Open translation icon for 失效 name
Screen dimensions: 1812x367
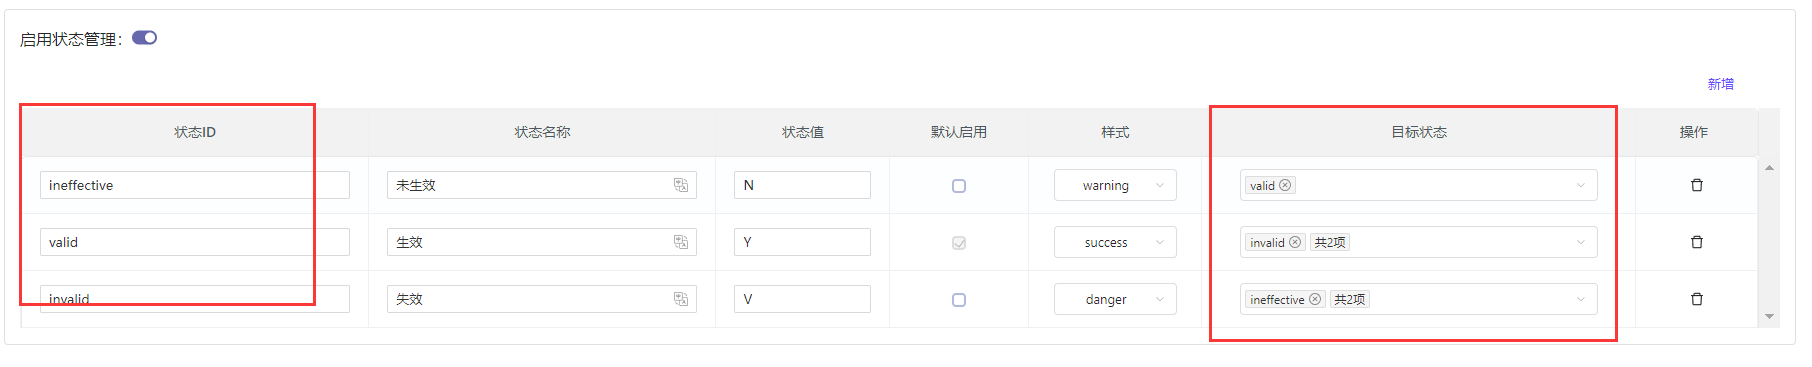click(681, 299)
